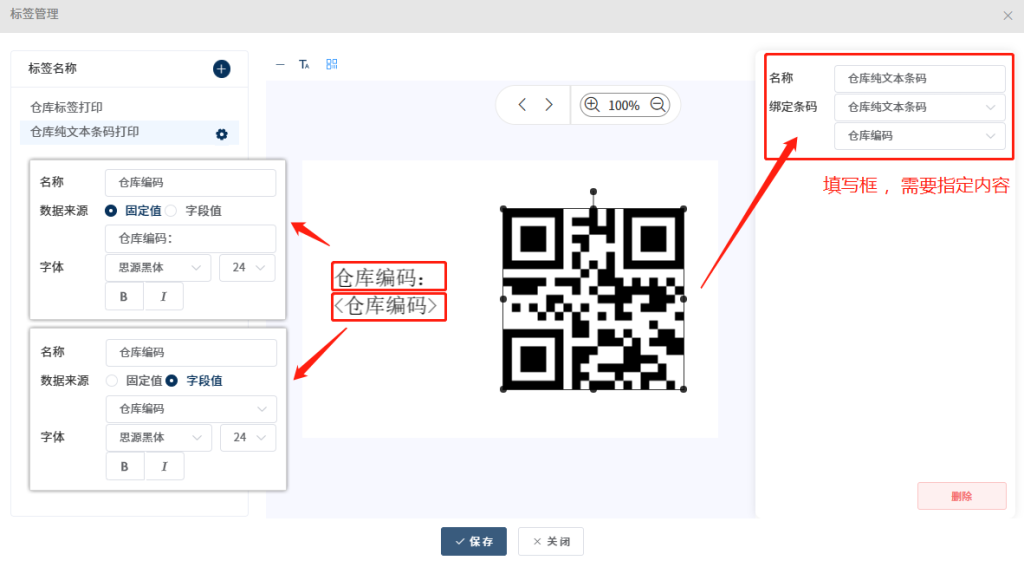Click the 关闭 button
Screen dimensions: 1024x567
tap(551, 542)
